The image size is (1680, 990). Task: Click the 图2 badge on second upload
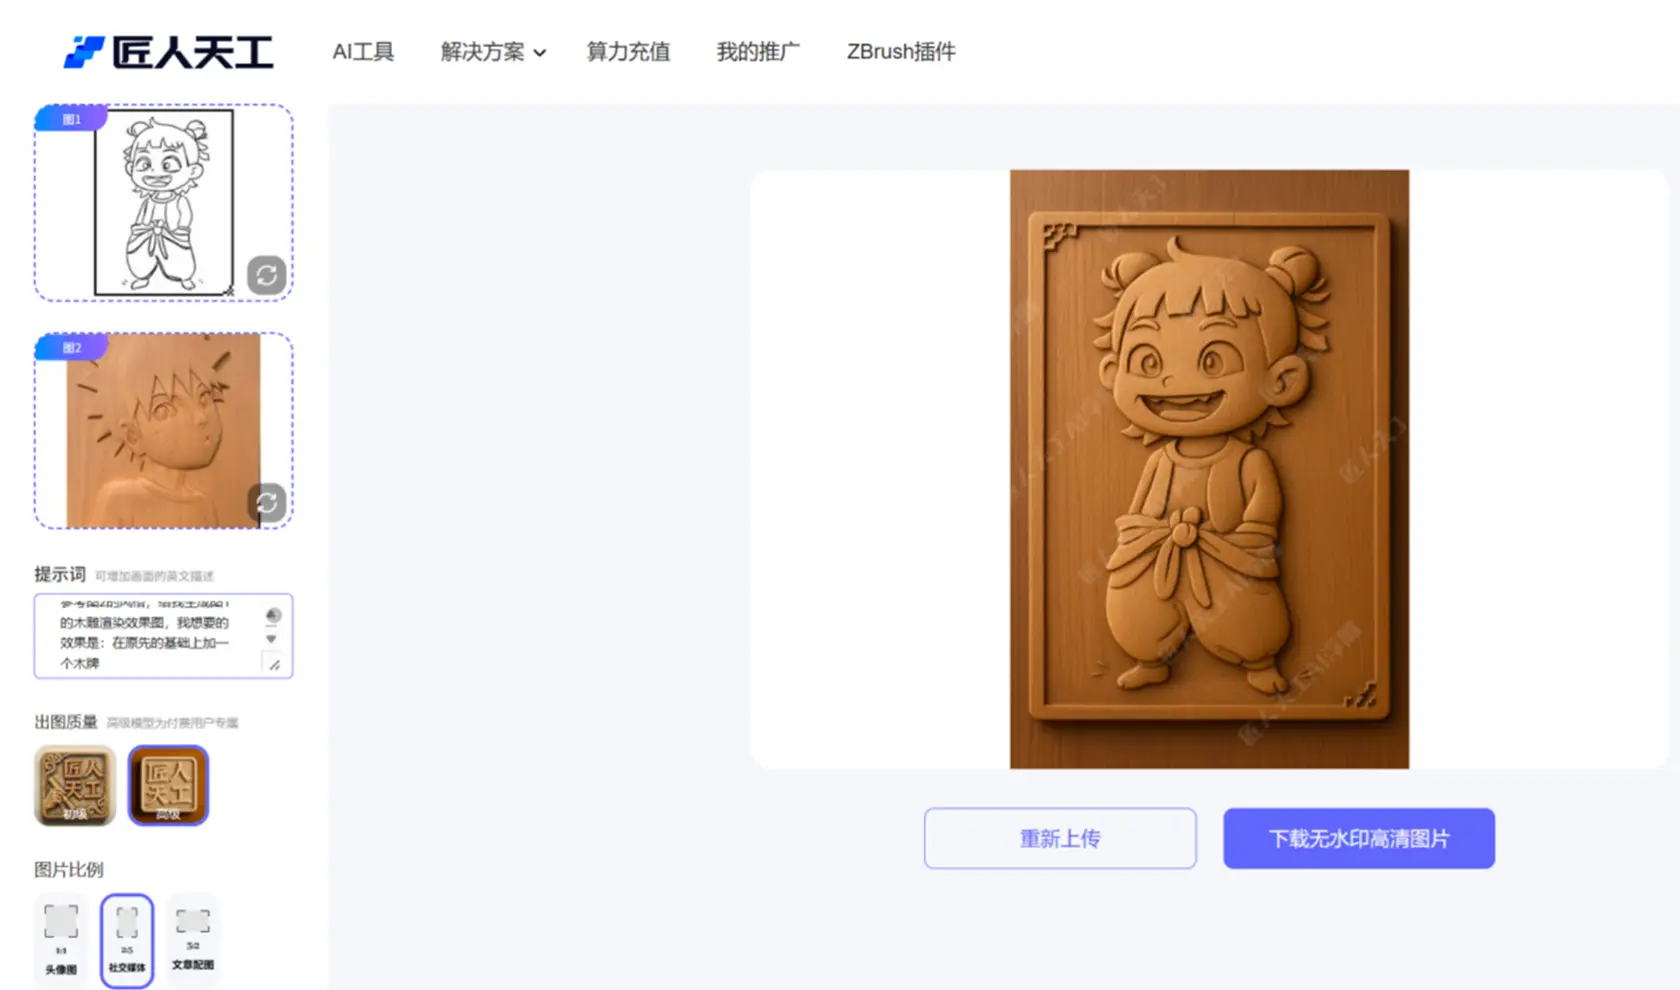(71, 348)
